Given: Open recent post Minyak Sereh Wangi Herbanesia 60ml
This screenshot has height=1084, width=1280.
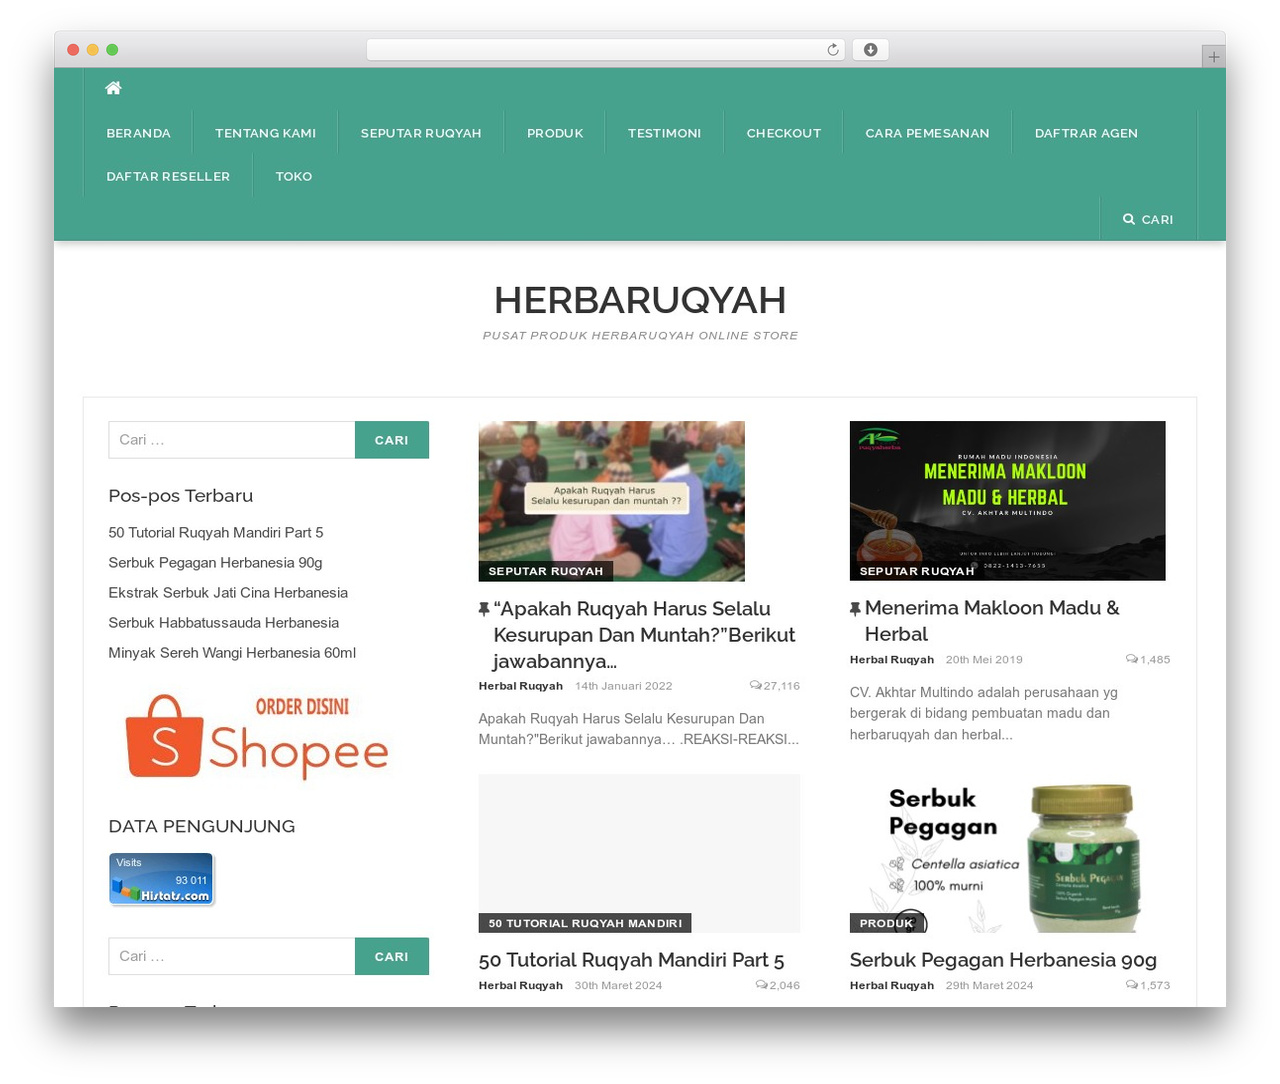Looking at the screenshot, I should pos(232,653).
